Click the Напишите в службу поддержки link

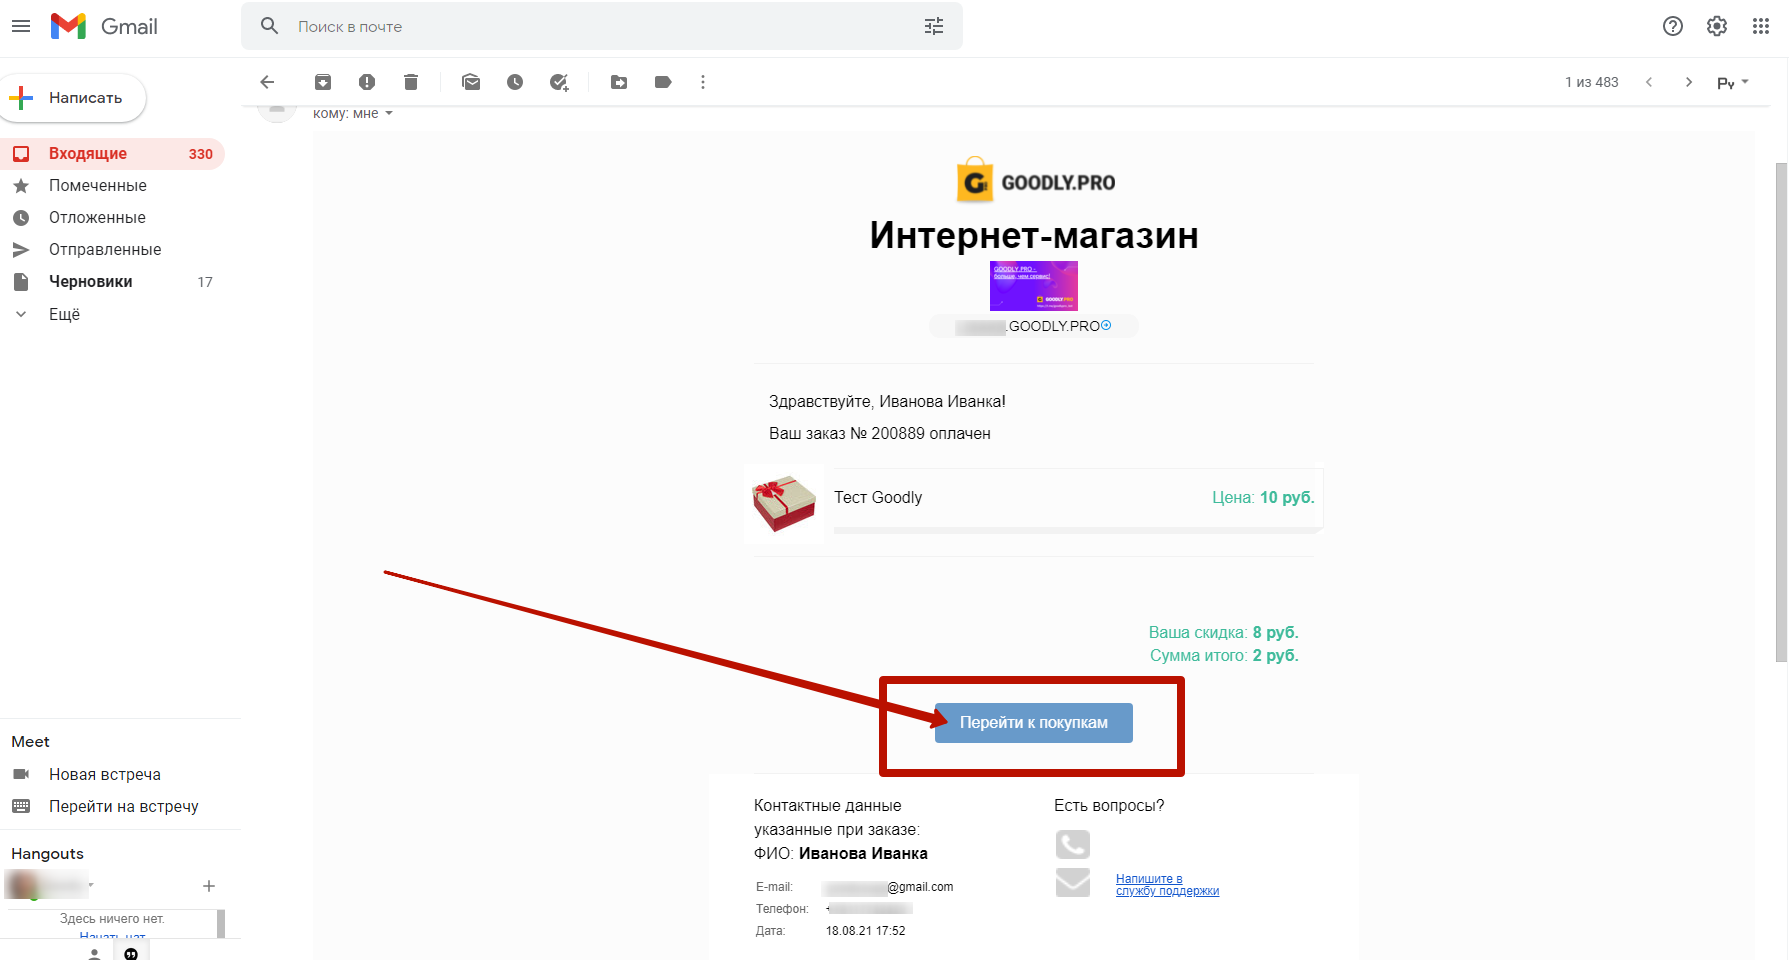point(1167,885)
